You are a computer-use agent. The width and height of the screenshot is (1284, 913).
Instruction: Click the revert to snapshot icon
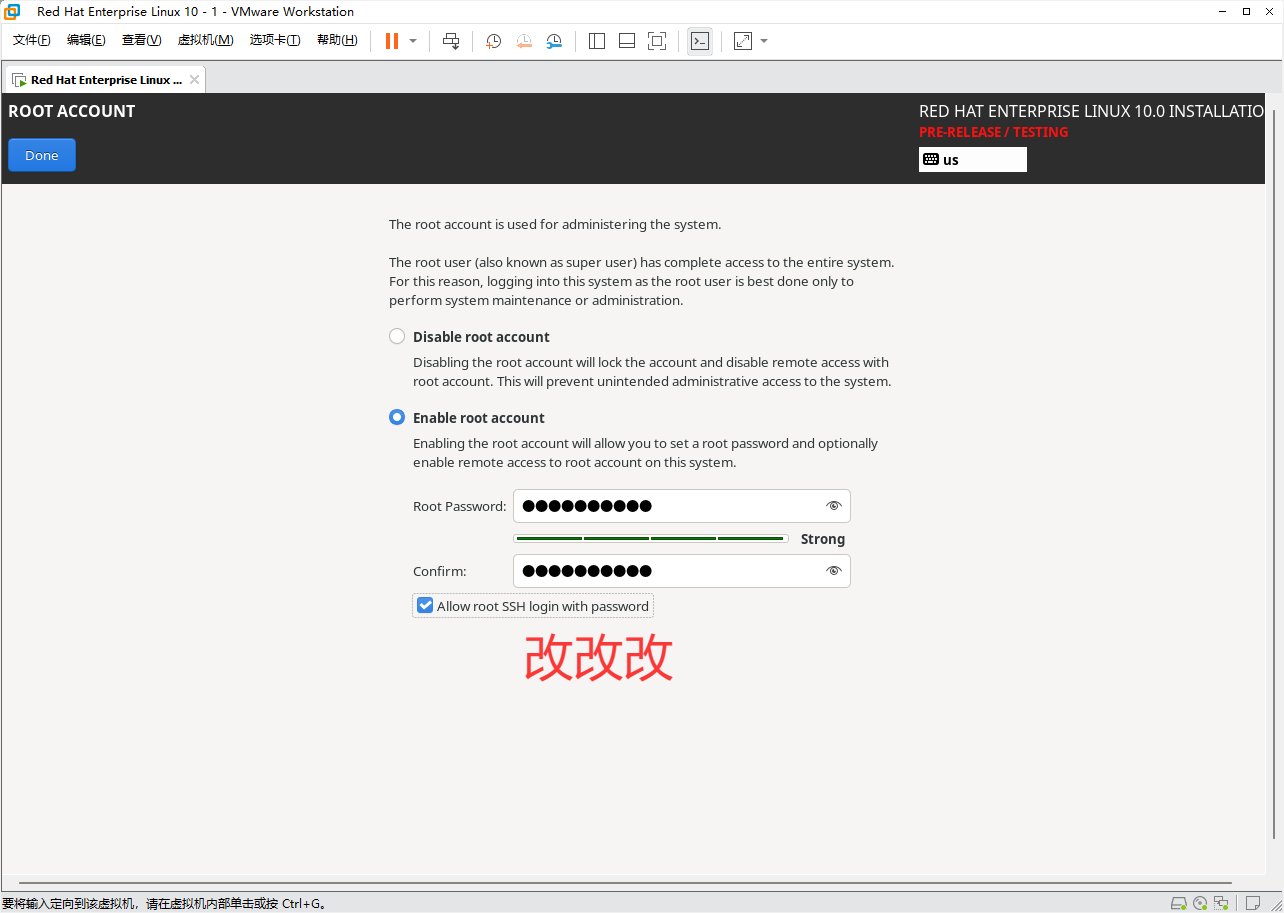pyautogui.click(x=524, y=41)
